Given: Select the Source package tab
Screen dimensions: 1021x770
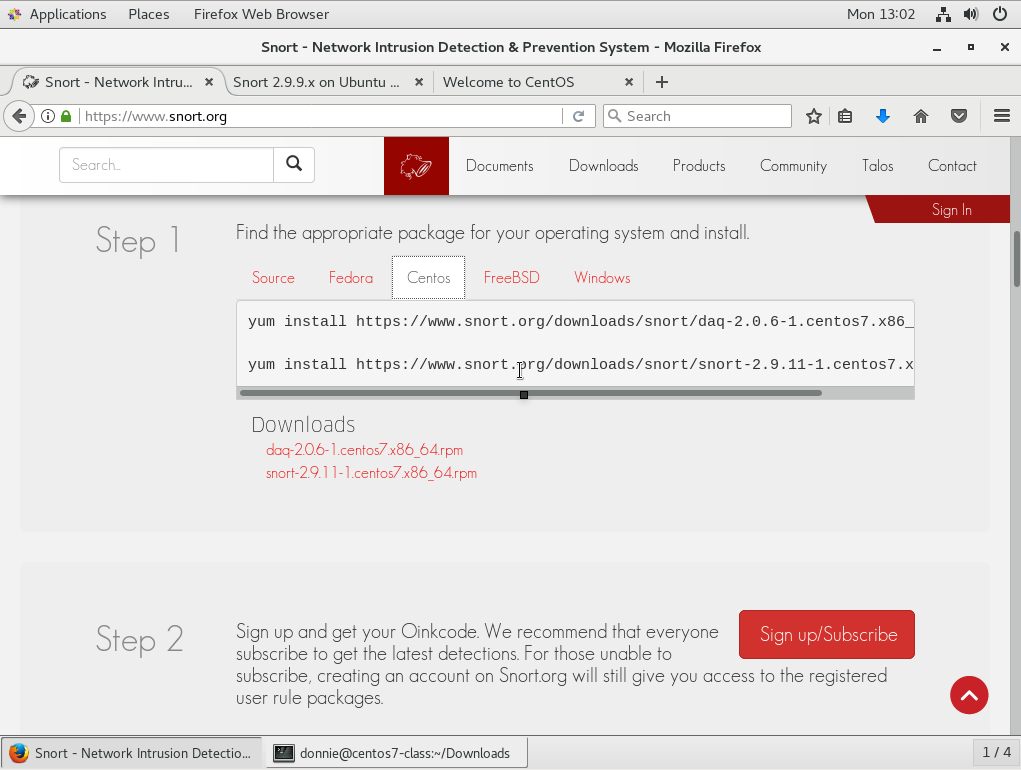Looking at the screenshot, I should tap(273, 278).
